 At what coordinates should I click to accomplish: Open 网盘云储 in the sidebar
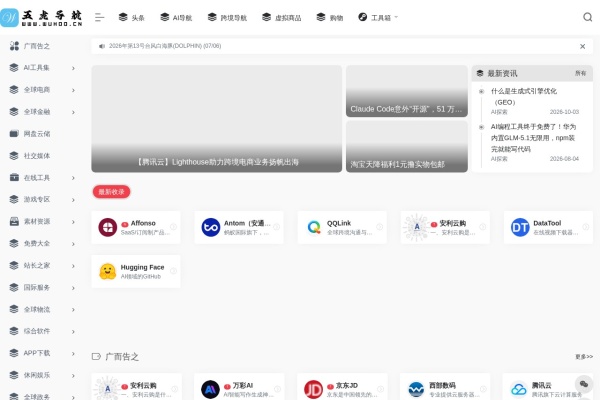pyautogui.click(x=38, y=134)
